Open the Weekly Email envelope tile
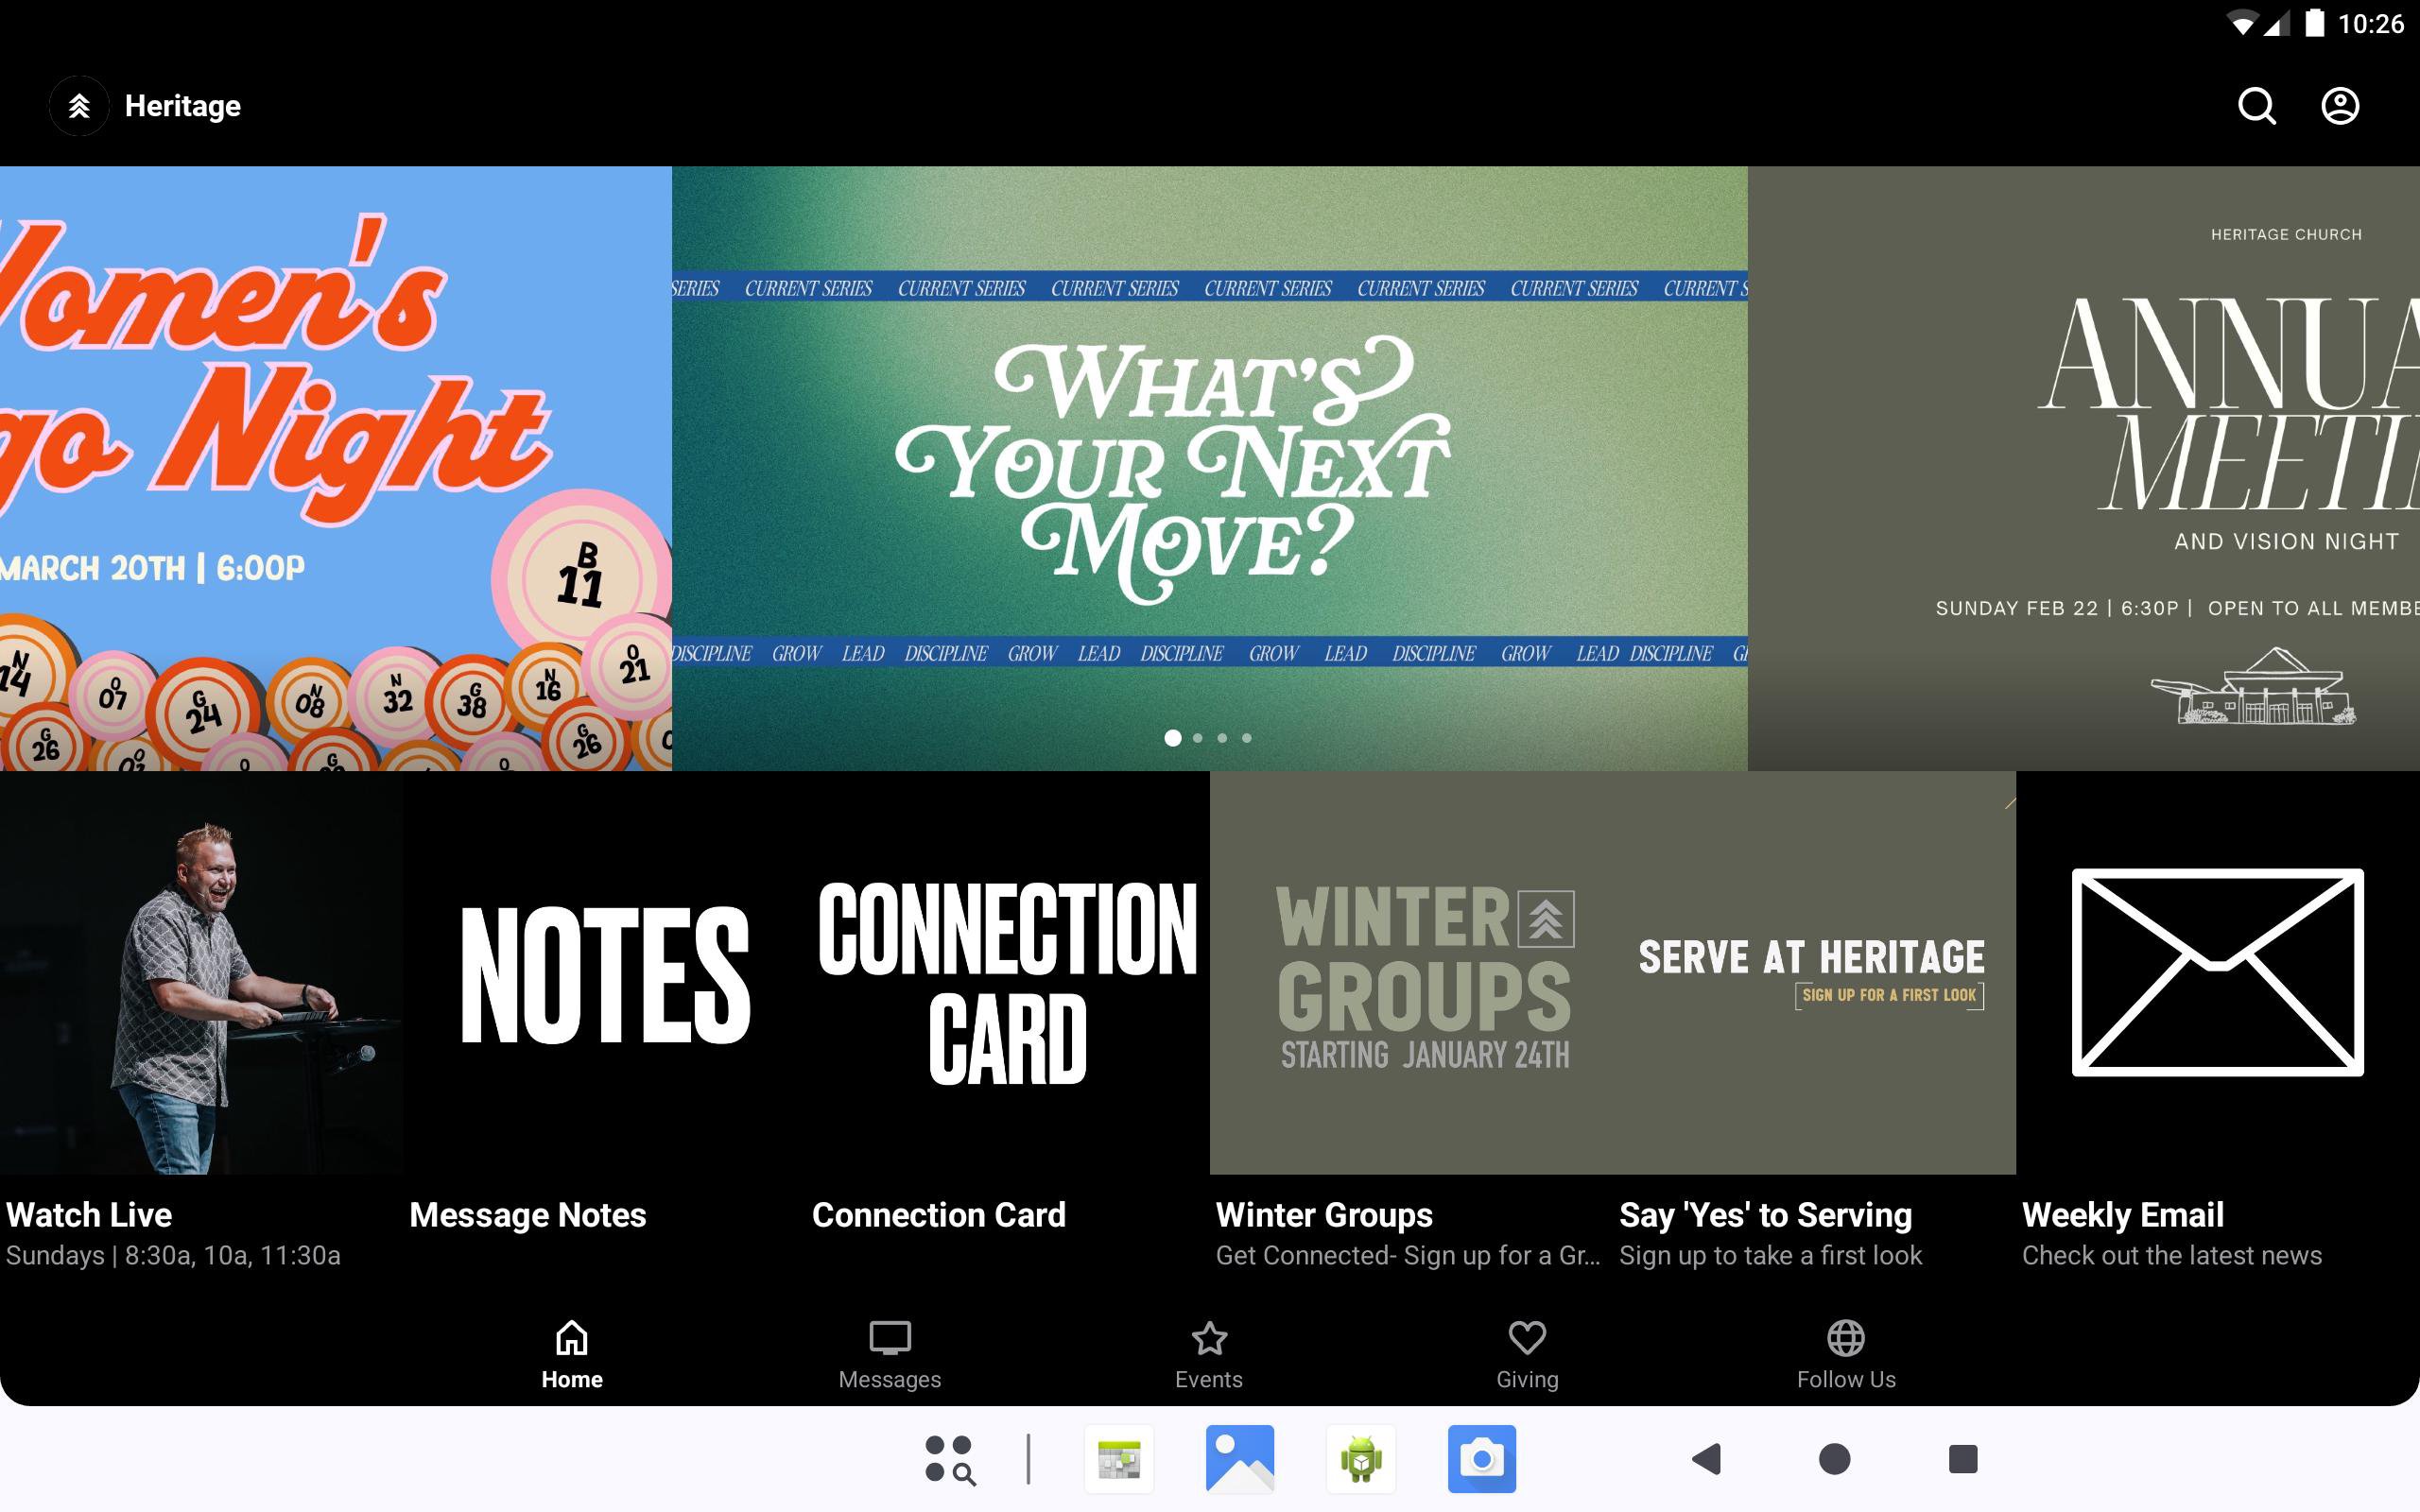The width and height of the screenshot is (2420, 1512). click(2217, 972)
